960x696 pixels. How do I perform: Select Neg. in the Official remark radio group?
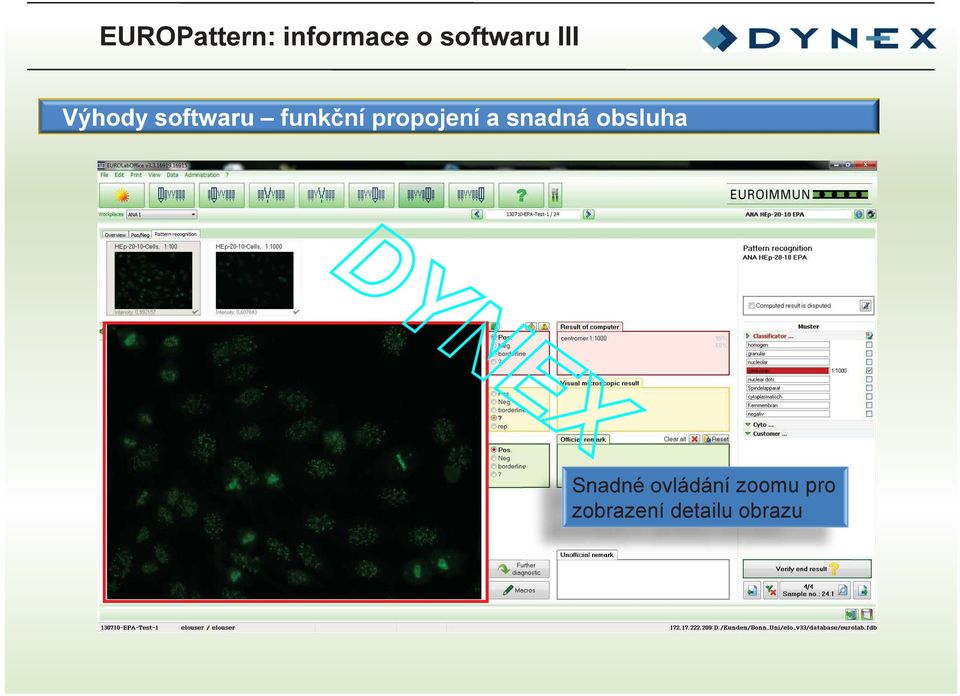point(494,458)
